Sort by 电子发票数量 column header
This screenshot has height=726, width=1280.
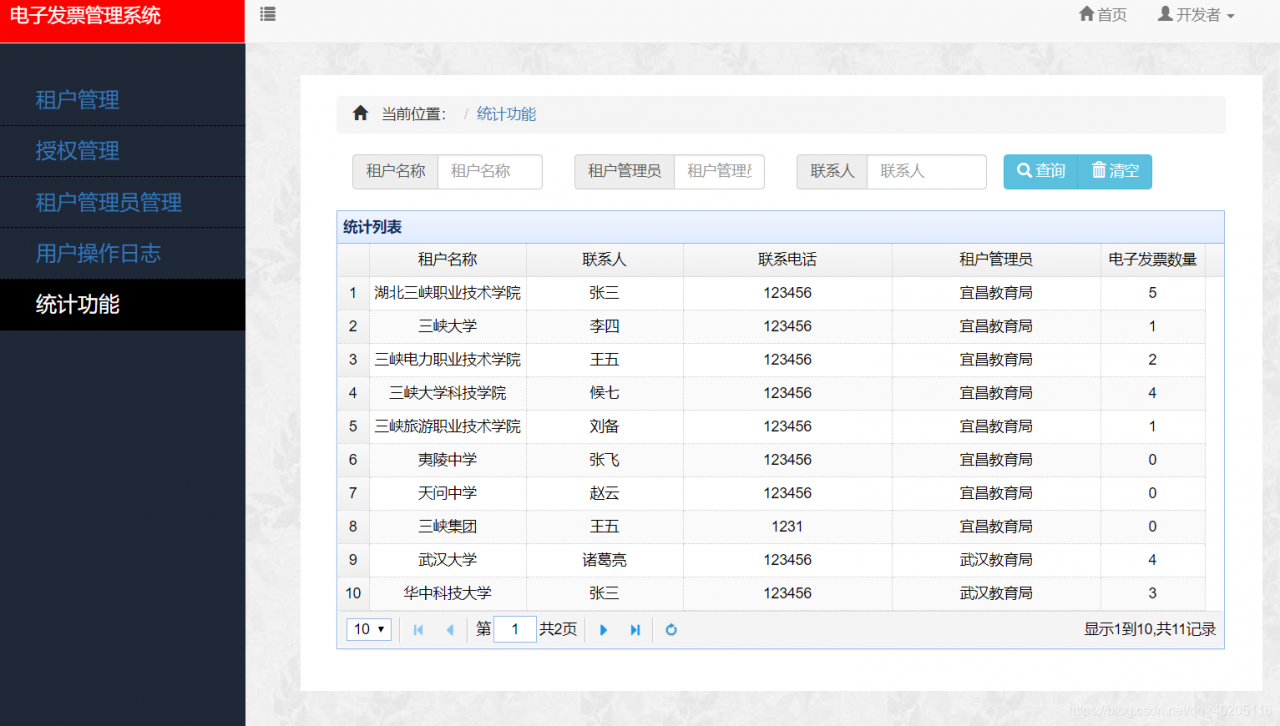(1152, 260)
